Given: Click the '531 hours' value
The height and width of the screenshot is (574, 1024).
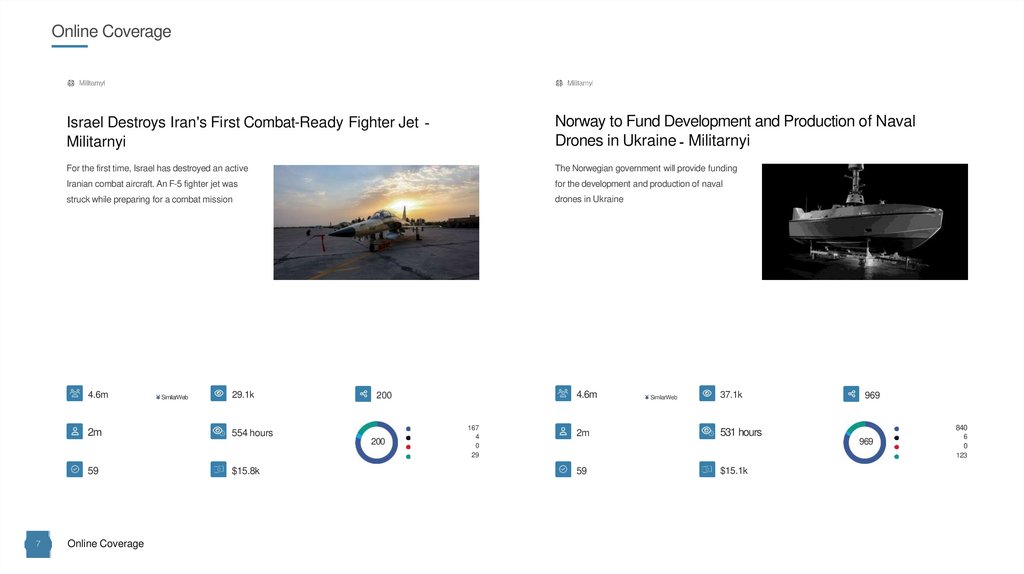Looking at the screenshot, I should 741,432.
